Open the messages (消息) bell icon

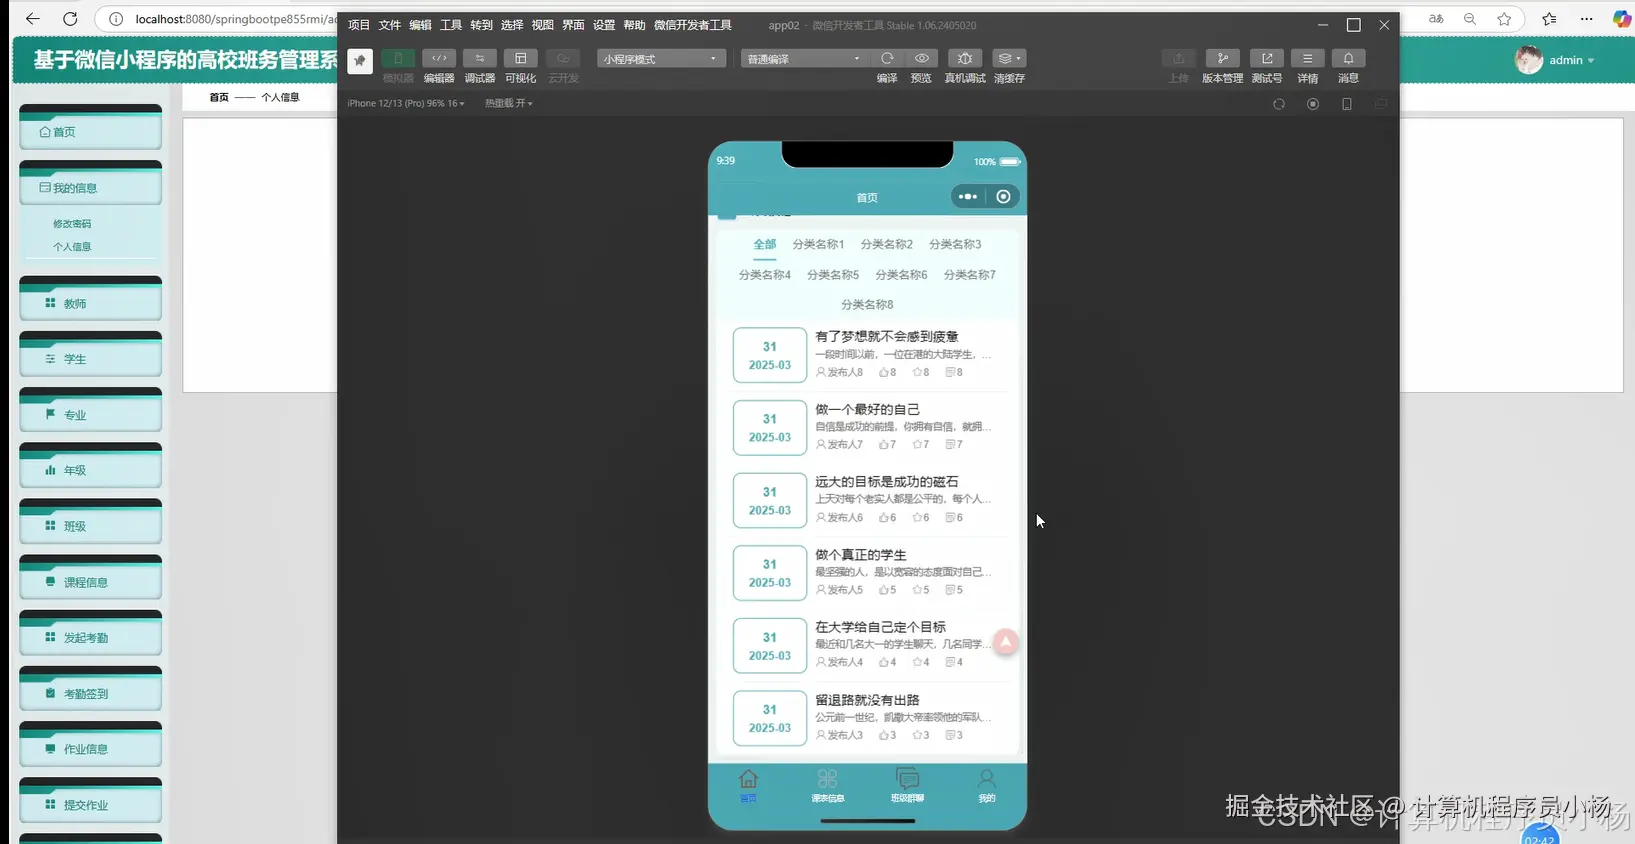1348,58
